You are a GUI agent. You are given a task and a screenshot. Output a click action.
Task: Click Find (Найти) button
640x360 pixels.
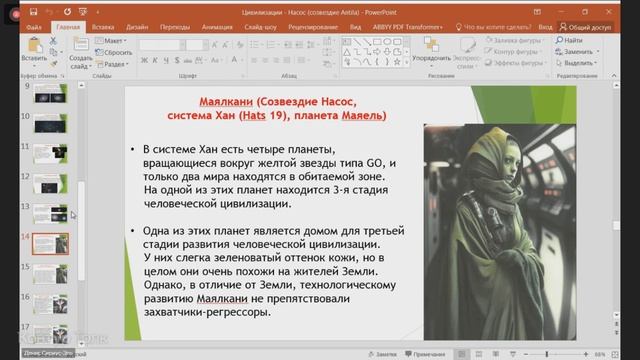(569, 40)
